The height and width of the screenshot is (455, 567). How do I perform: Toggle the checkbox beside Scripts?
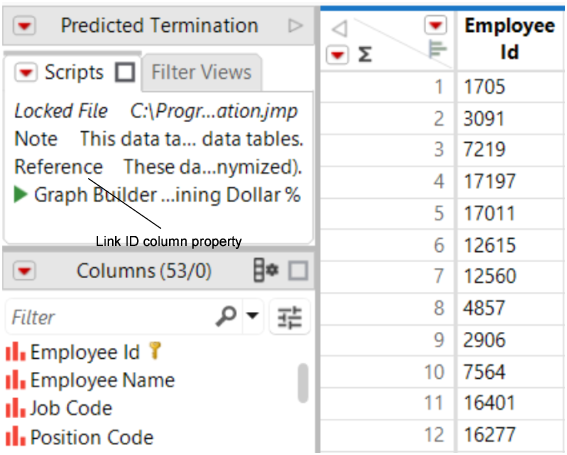pos(125,72)
